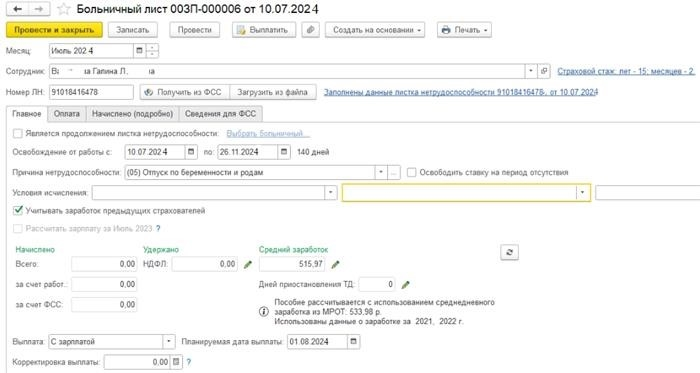Click the paperclip attachments icon
This screenshot has height=373, width=700.
pyautogui.click(x=311, y=30)
